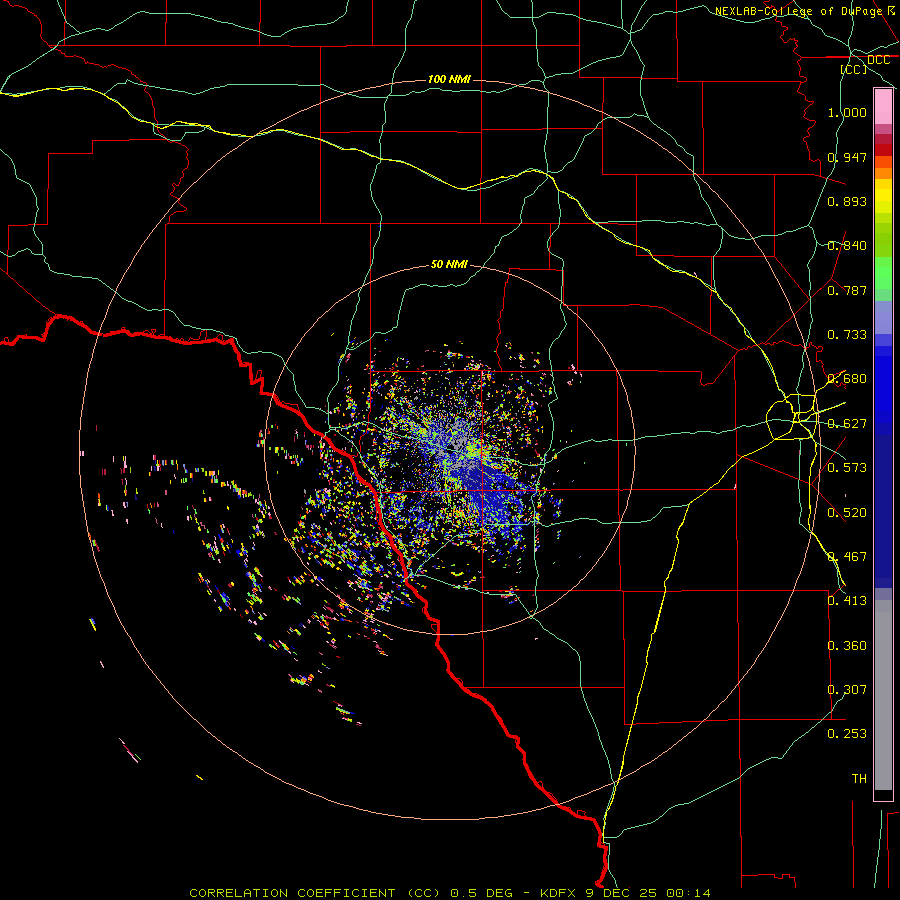Click the 0.573 scale value
This screenshot has width=900, height=900.
click(x=847, y=468)
